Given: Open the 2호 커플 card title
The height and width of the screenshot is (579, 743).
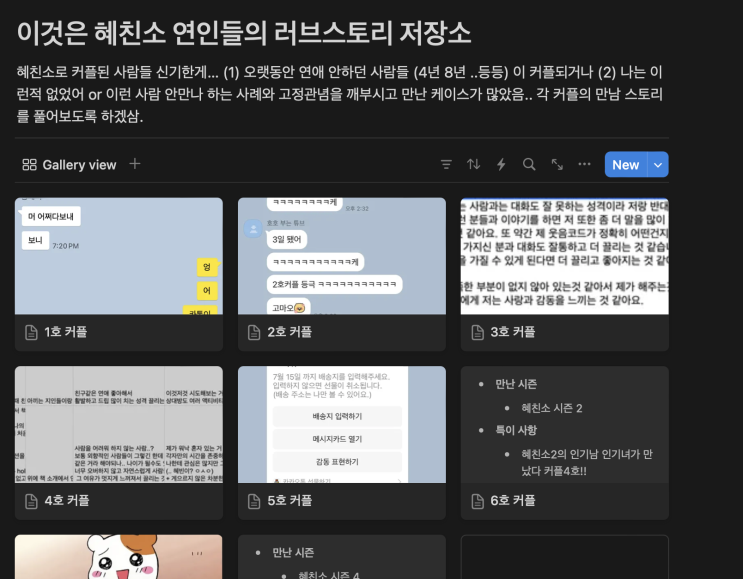Looking at the screenshot, I should tap(290, 332).
